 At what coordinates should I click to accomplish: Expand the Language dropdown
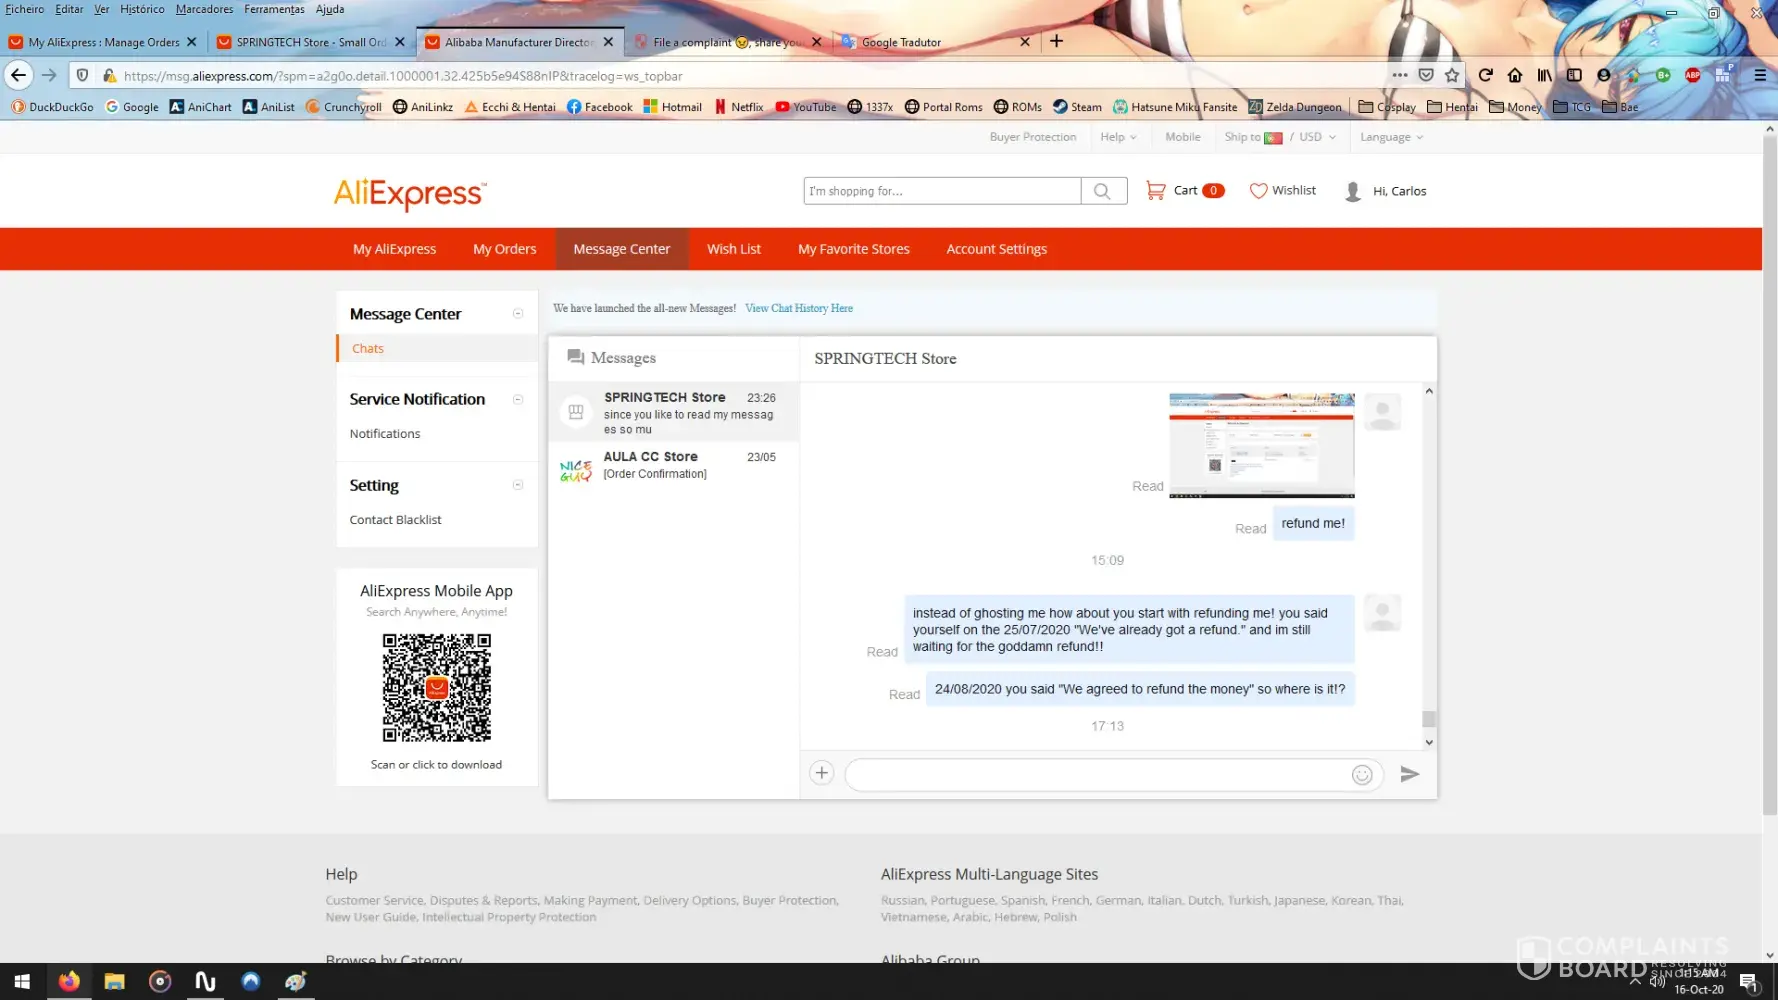pyautogui.click(x=1391, y=137)
